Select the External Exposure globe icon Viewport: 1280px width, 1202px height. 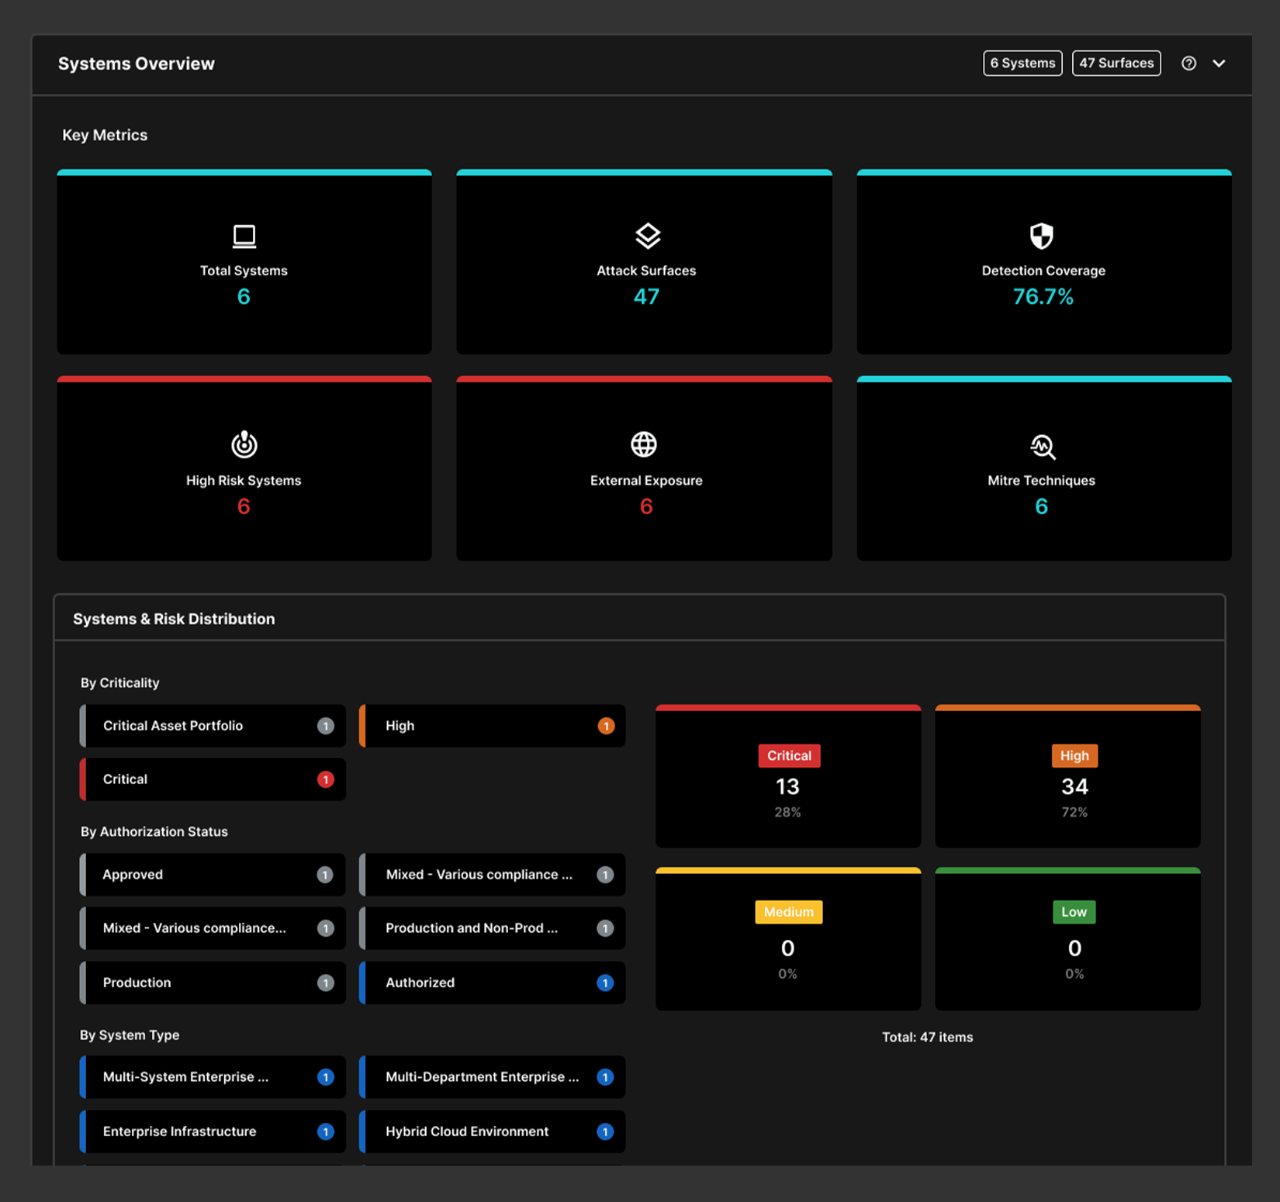[x=645, y=445]
